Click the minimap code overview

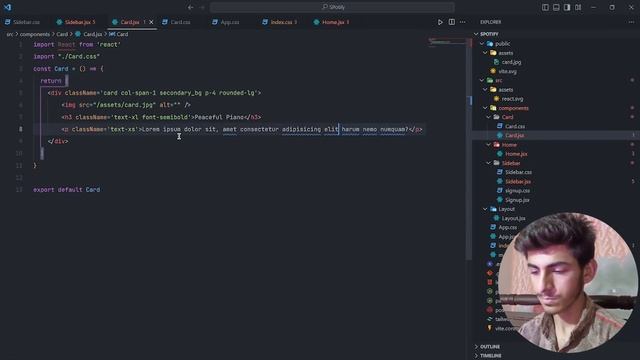(x=447, y=42)
